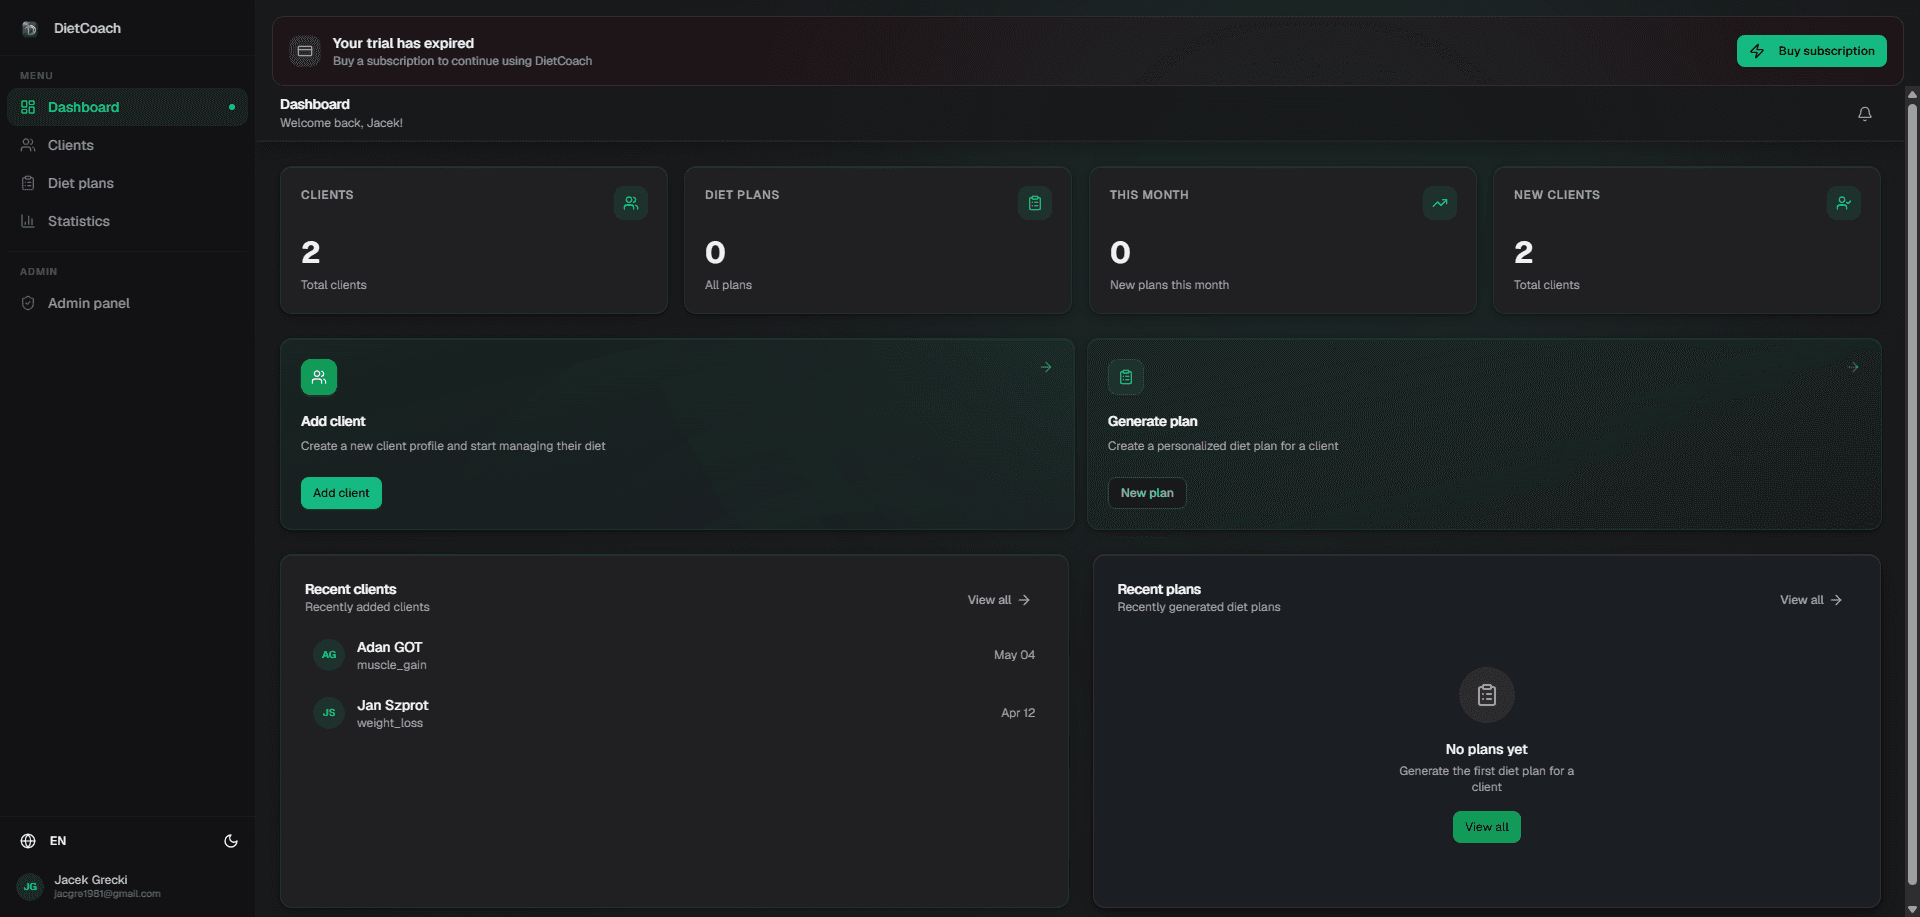This screenshot has height=917, width=1920.
Task: Go to Dashboard in the sidebar
Action: (x=127, y=107)
